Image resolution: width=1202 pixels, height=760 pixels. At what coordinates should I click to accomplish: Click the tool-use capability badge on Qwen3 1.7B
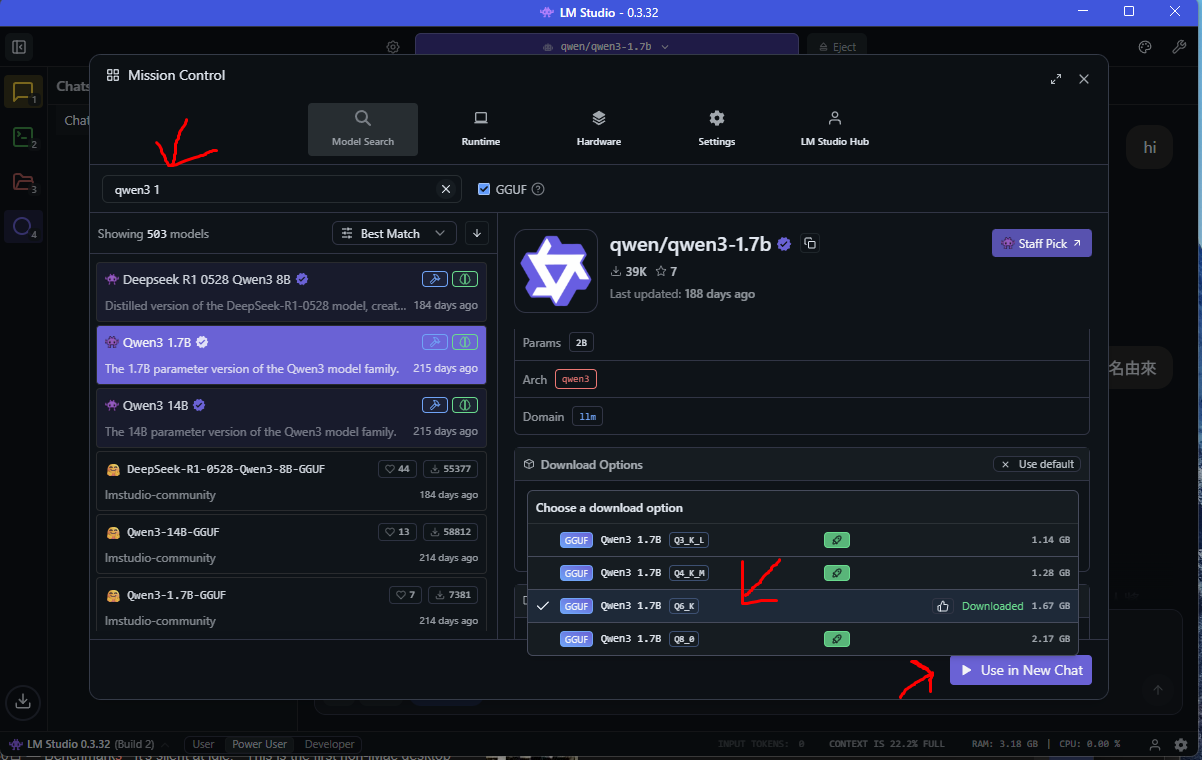pos(434,341)
